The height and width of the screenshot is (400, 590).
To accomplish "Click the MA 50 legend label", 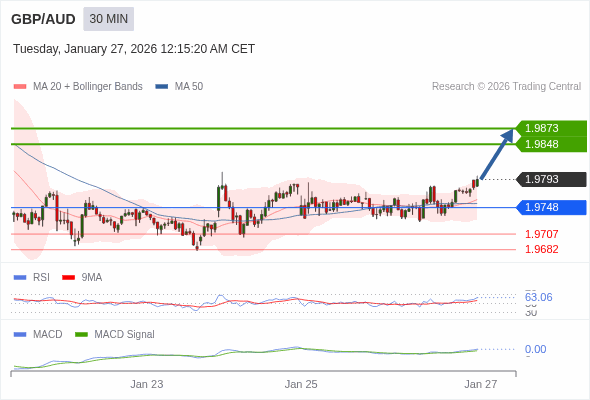I will (189, 87).
